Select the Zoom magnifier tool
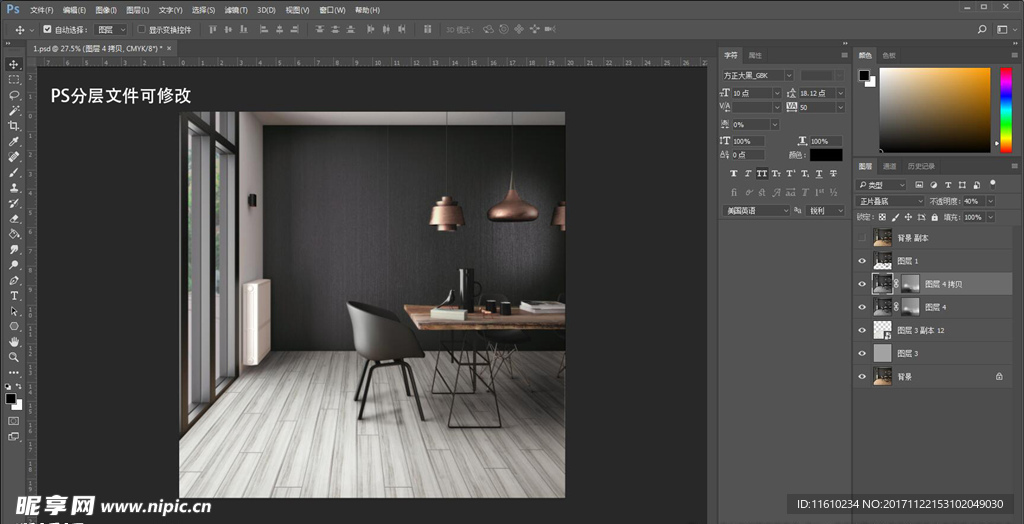 pyautogui.click(x=14, y=357)
